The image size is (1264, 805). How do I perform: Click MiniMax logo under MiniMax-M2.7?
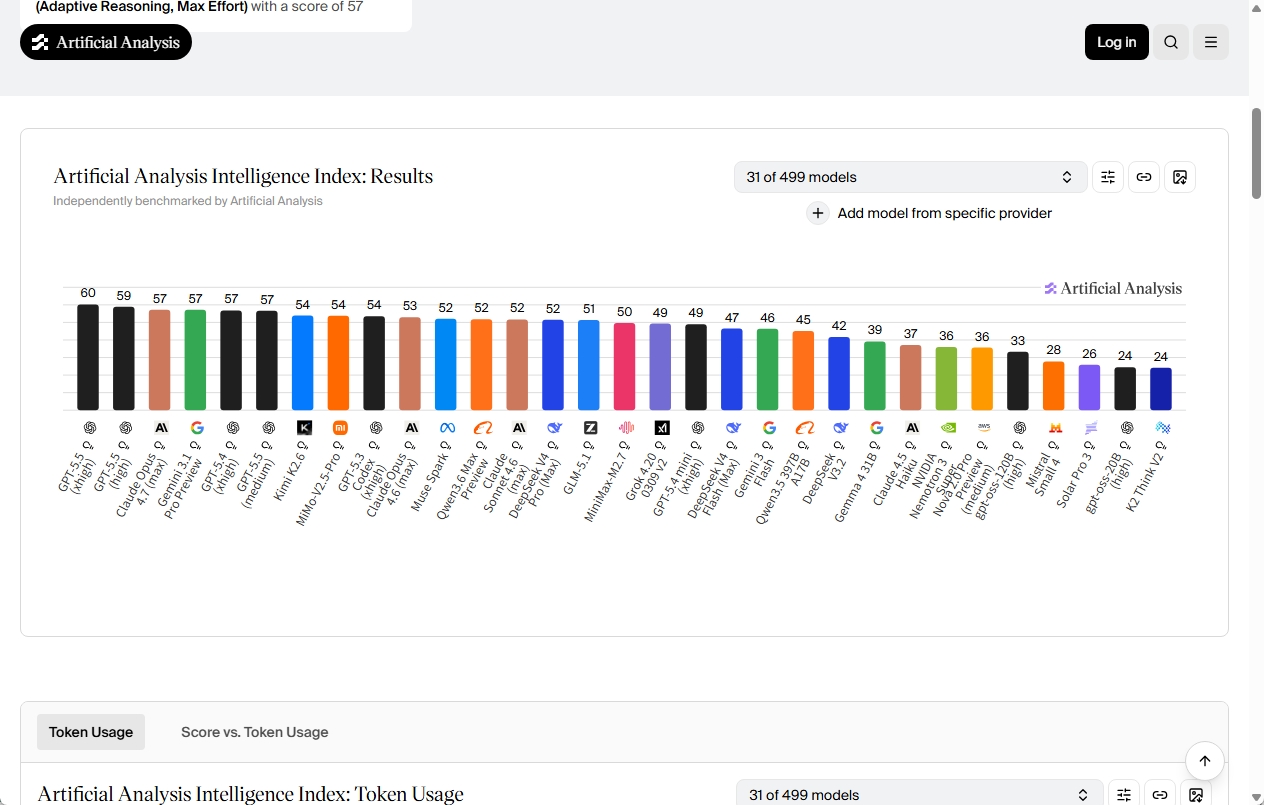626,427
